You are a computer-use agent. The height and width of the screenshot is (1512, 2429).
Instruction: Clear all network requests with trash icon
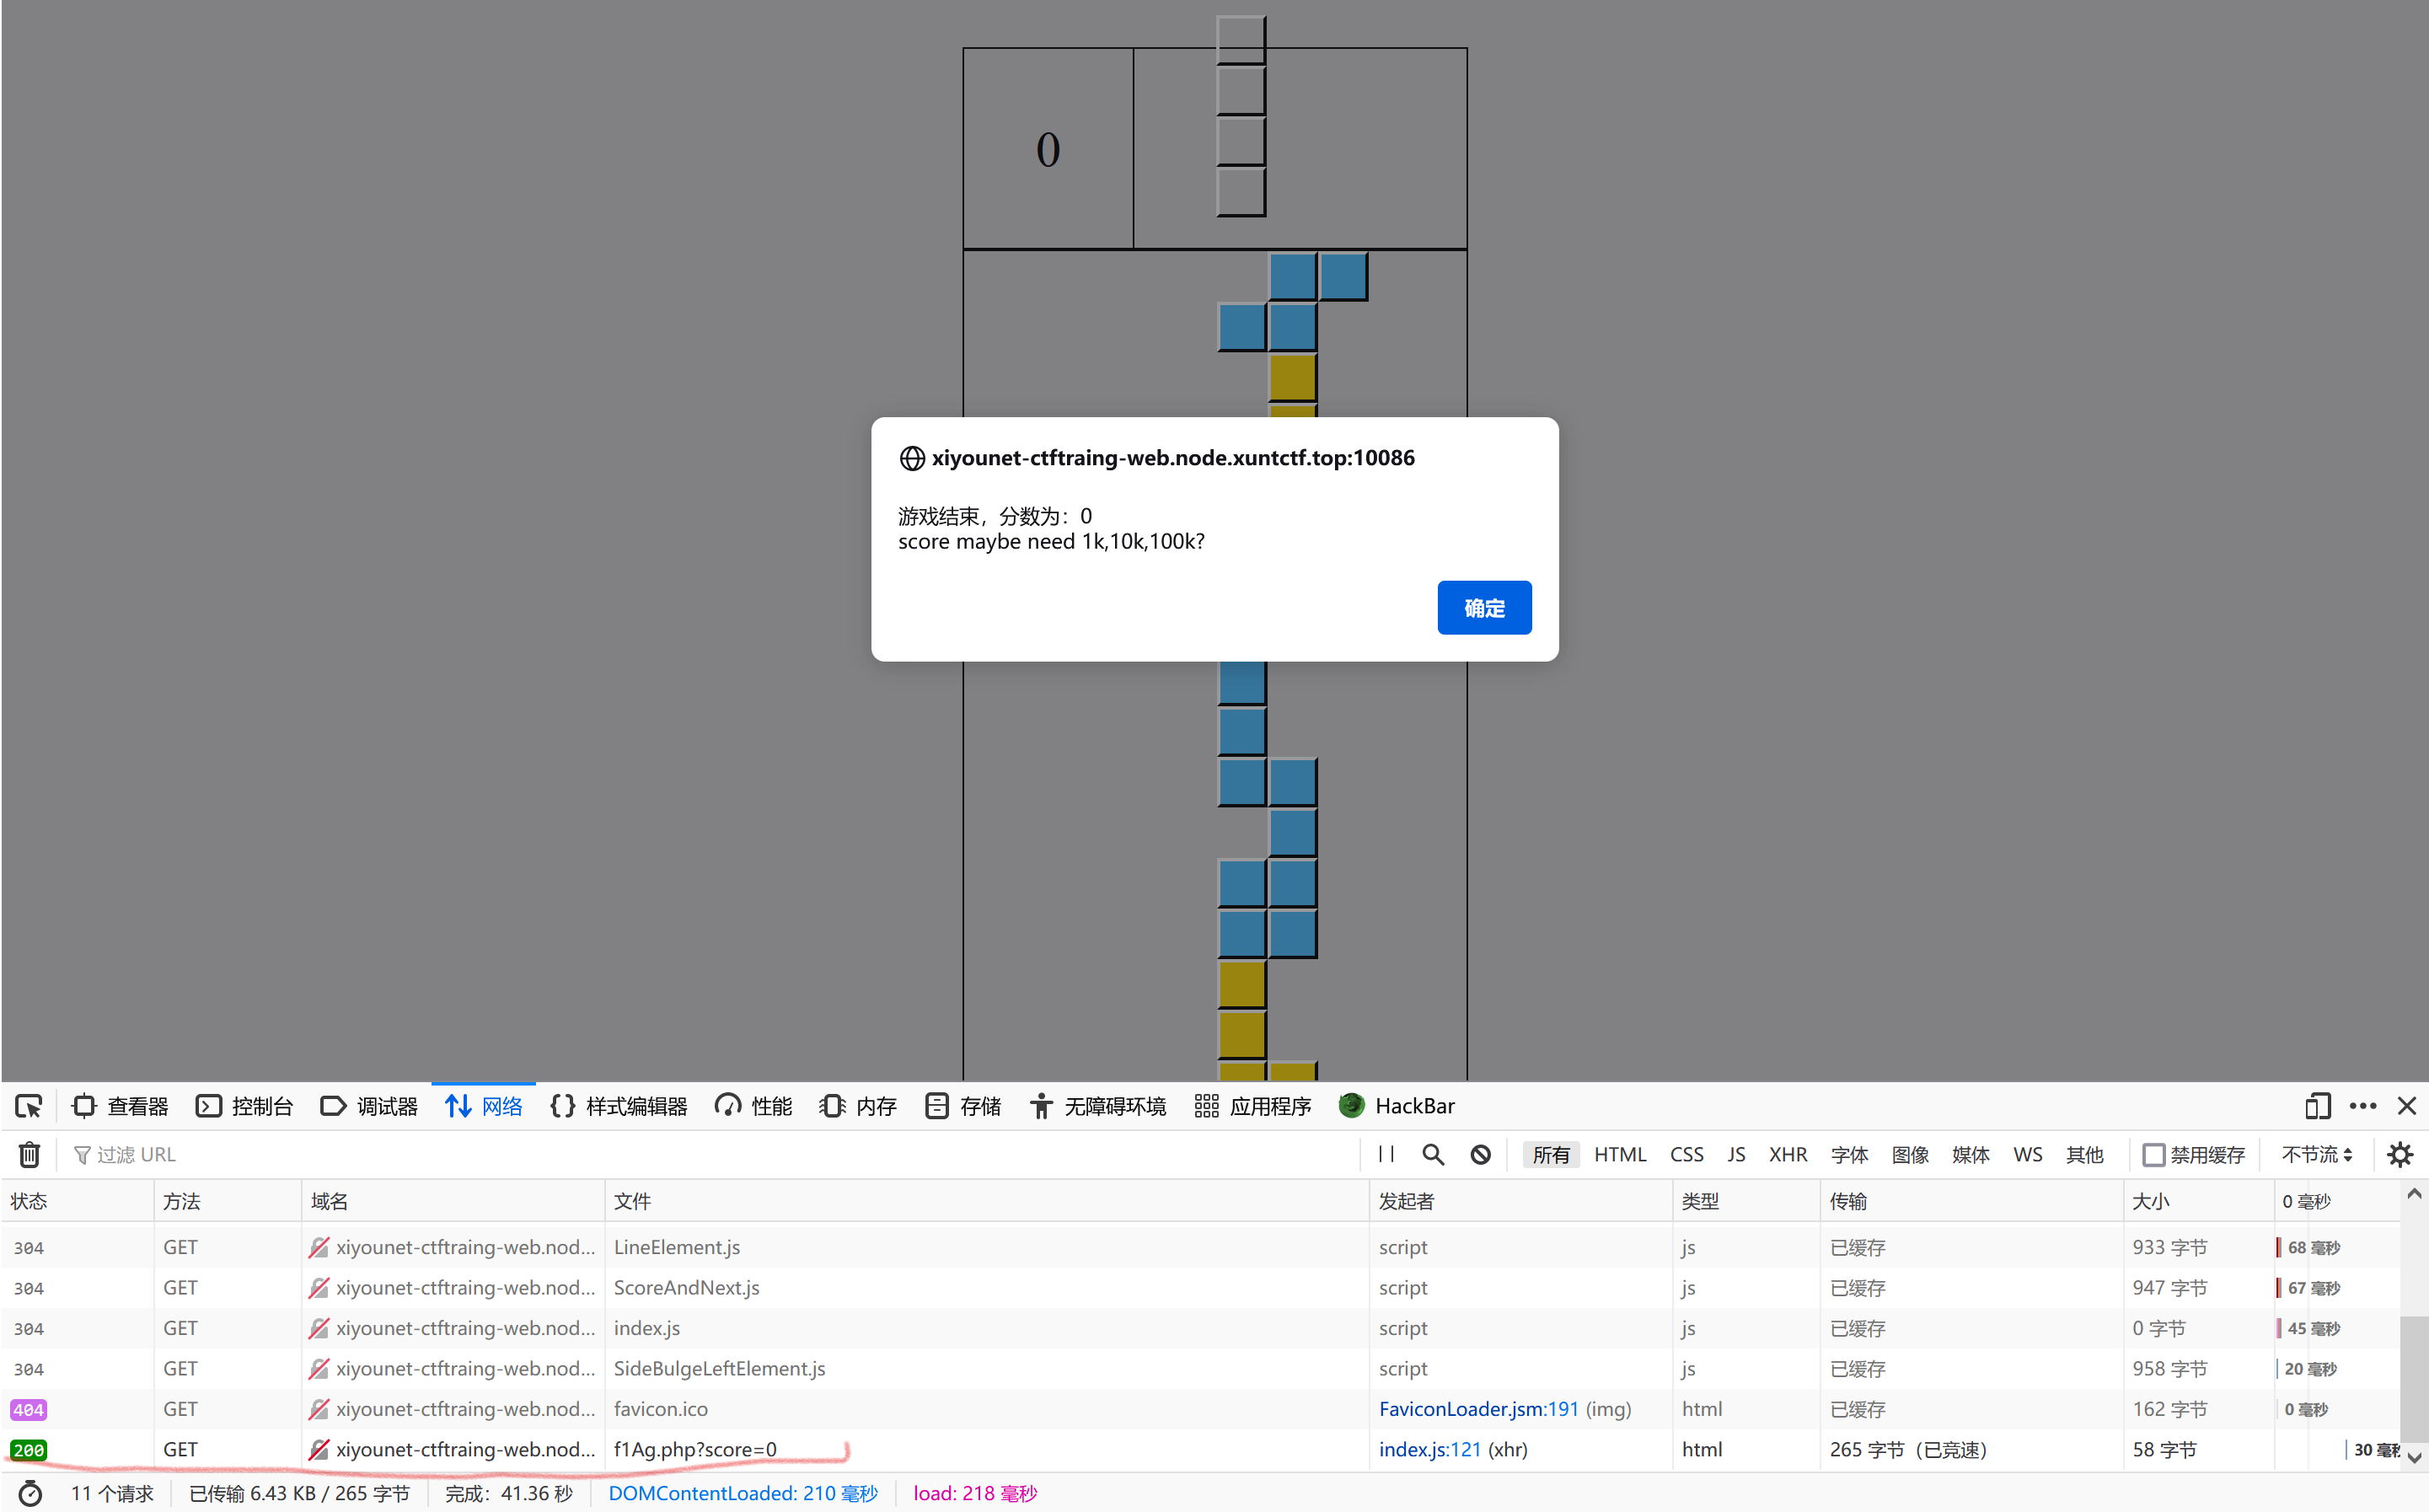pyautogui.click(x=28, y=1154)
